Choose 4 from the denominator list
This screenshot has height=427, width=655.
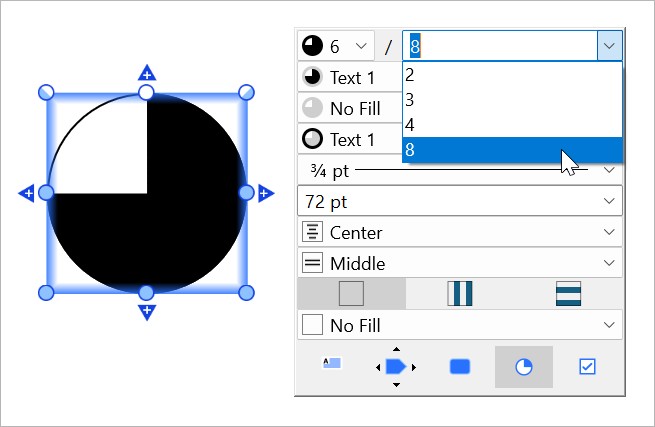click(410, 125)
